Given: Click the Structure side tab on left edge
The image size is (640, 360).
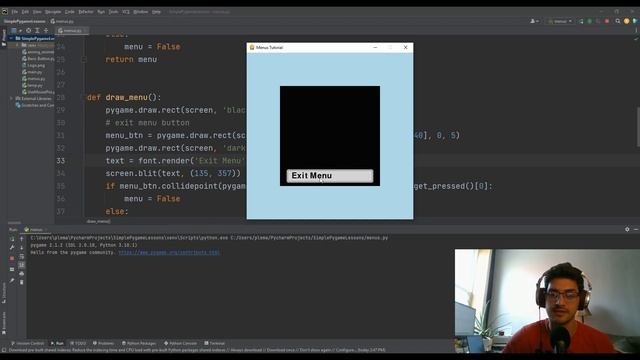Looking at the screenshot, I should 4,292.
